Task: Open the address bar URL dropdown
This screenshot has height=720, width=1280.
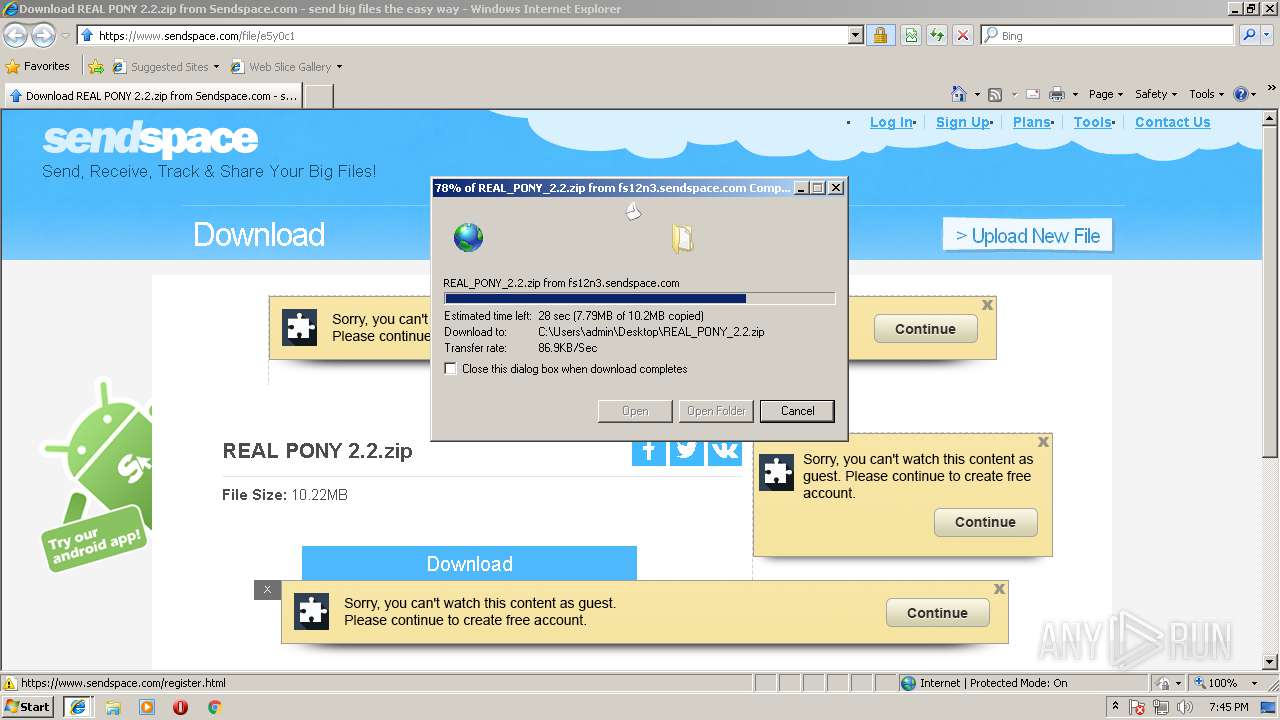Action: pos(856,35)
